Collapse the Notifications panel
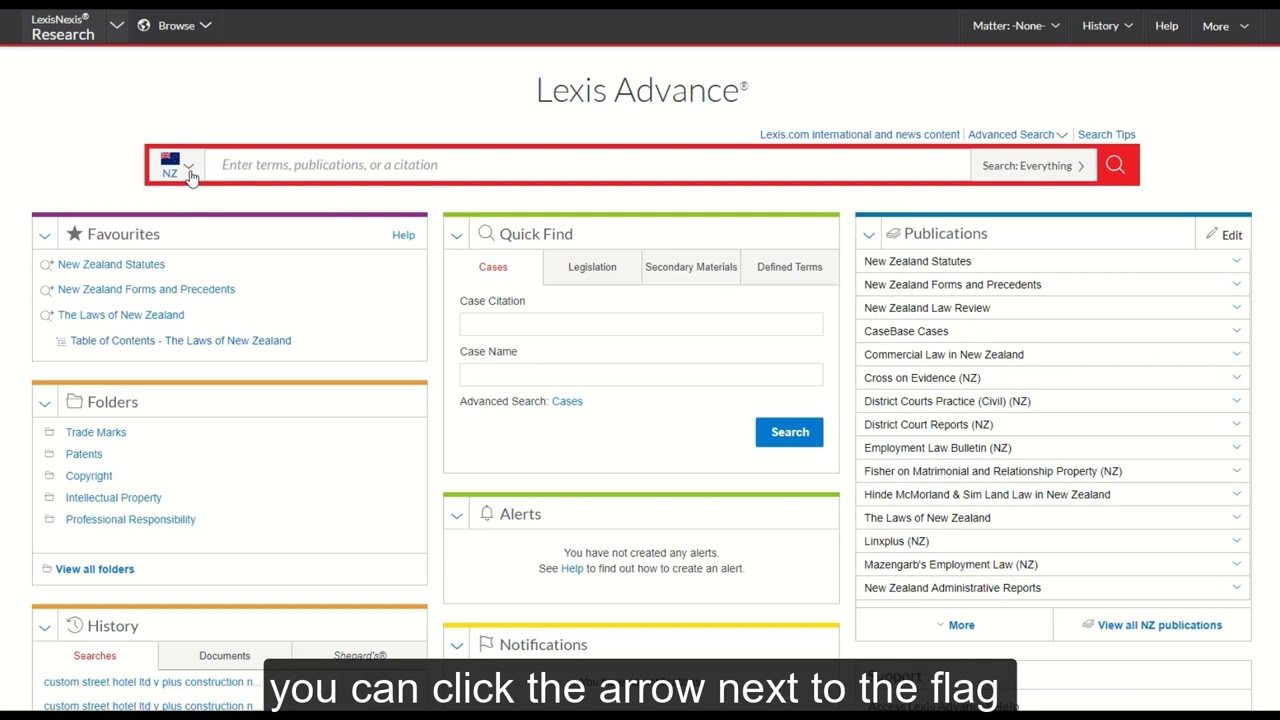1280x720 pixels. pos(457,646)
